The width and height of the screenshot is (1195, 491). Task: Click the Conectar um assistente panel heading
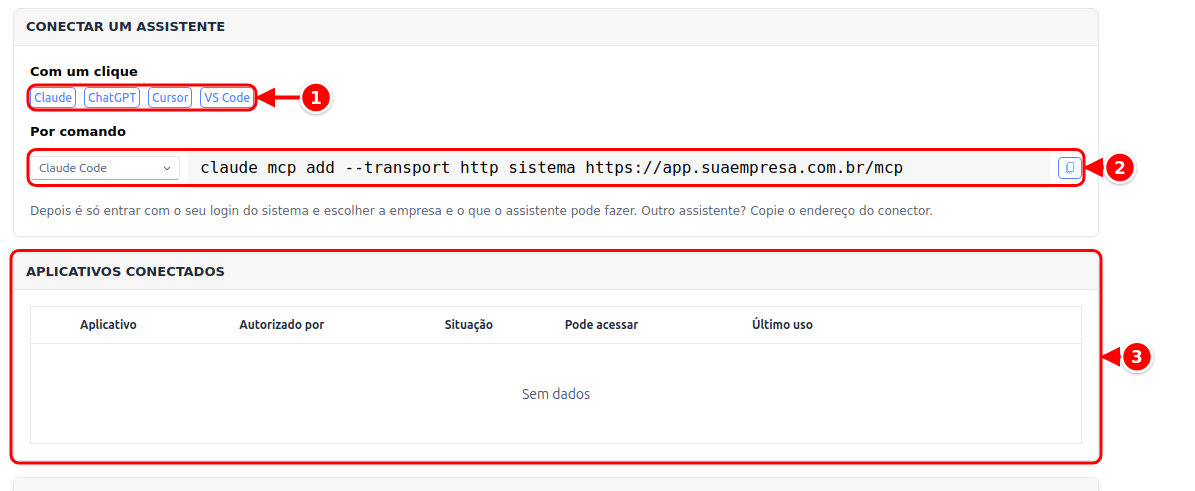(126, 27)
